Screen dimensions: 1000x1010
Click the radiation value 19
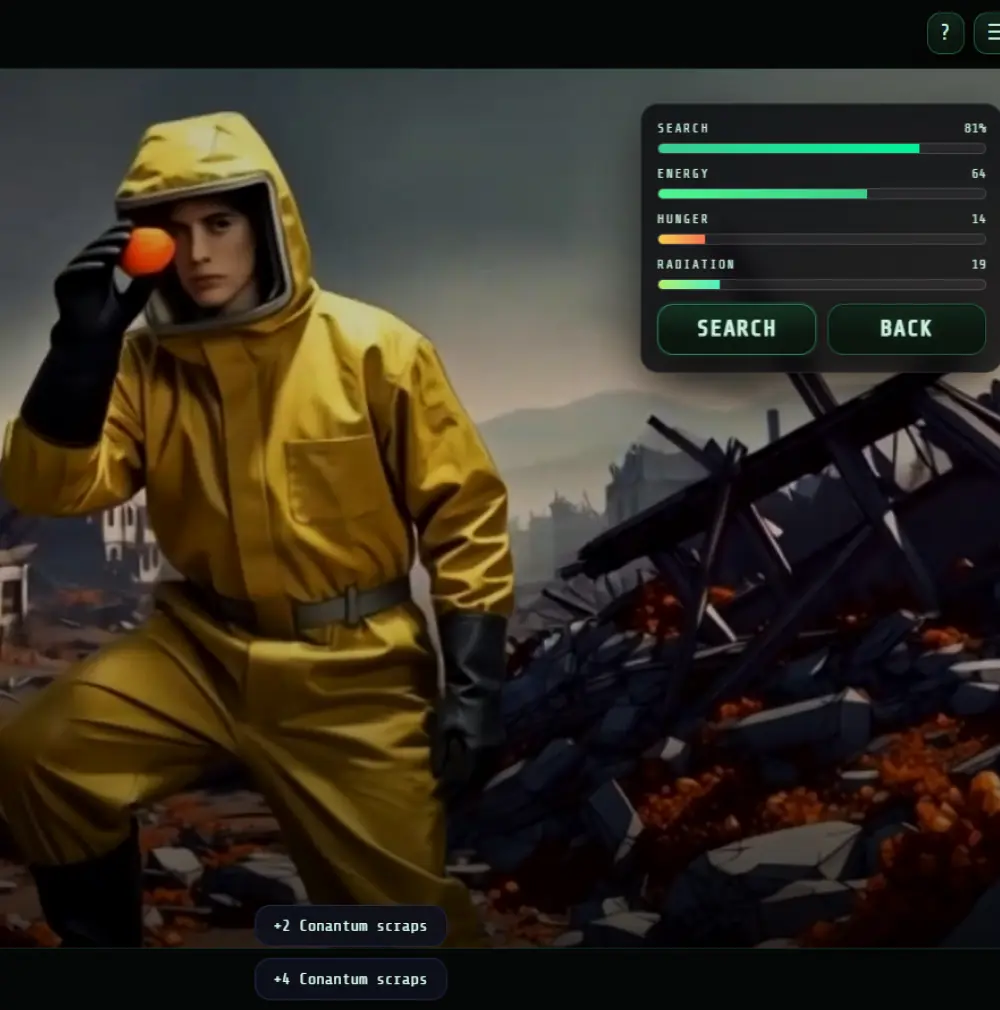tap(978, 264)
